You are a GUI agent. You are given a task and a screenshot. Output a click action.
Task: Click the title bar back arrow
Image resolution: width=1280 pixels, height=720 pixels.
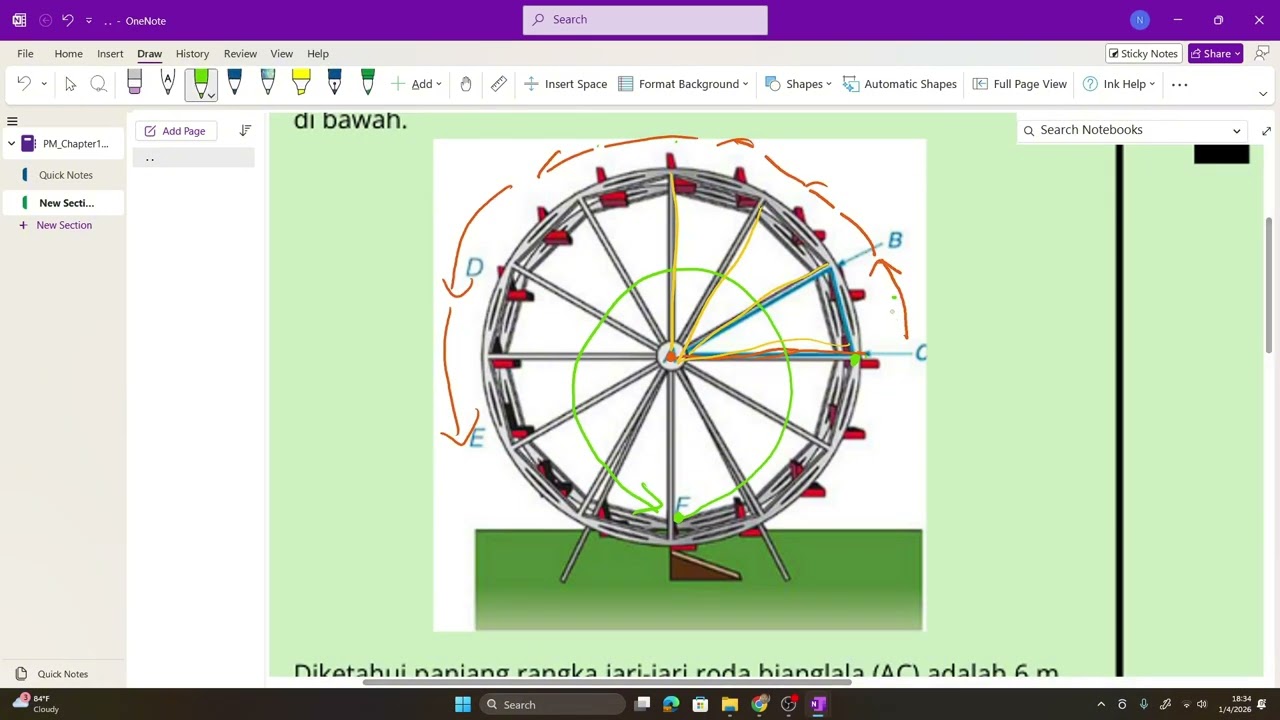click(x=46, y=20)
